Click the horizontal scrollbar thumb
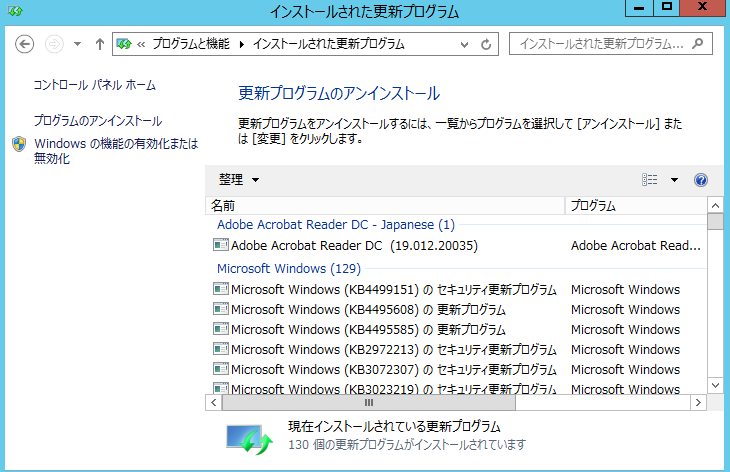This screenshot has width=730, height=472. click(369, 403)
